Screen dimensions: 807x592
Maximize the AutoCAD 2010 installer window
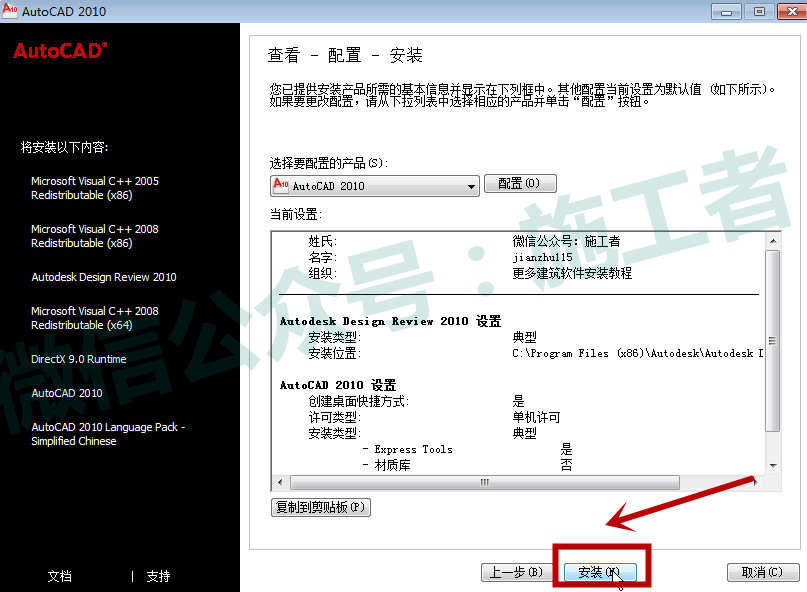[x=759, y=11]
